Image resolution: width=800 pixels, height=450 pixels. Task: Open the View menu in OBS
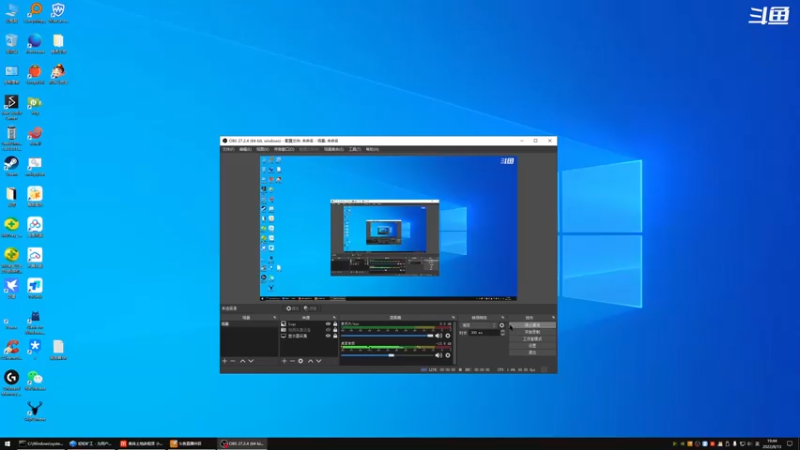[263, 149]
